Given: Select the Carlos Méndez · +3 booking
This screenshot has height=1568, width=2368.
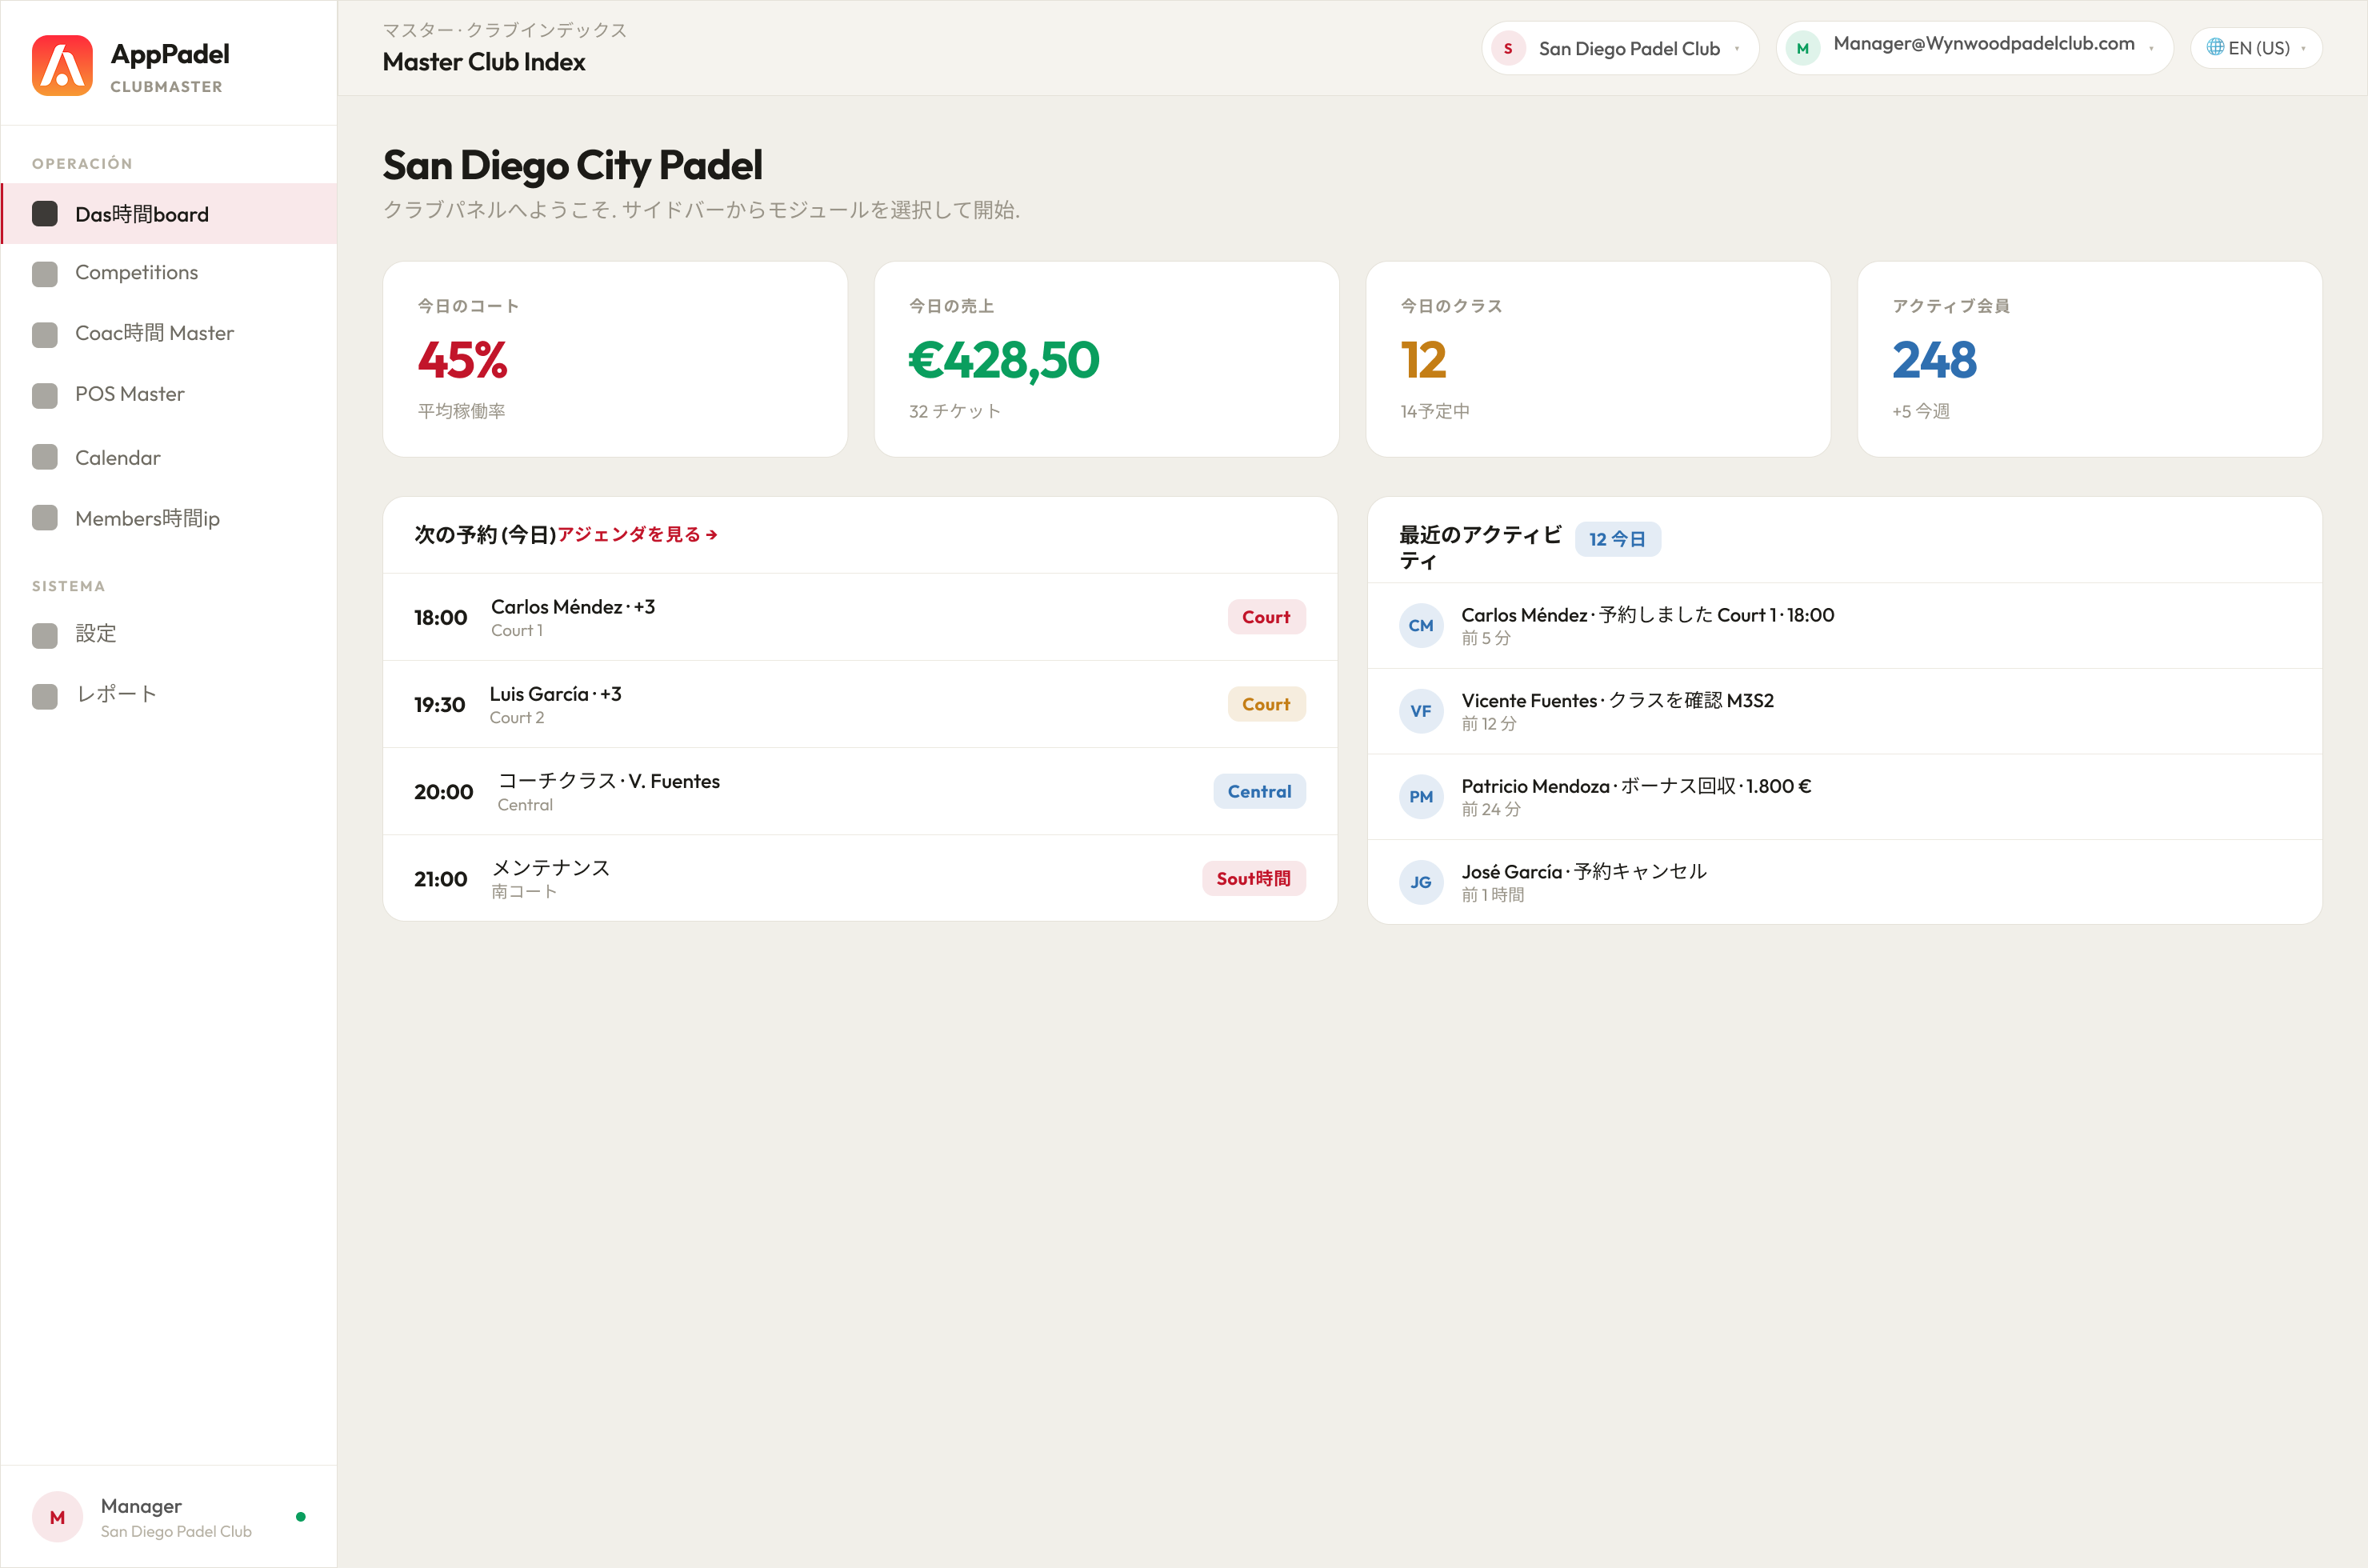Looking at the screenshot, I should [x=860, y=617].
